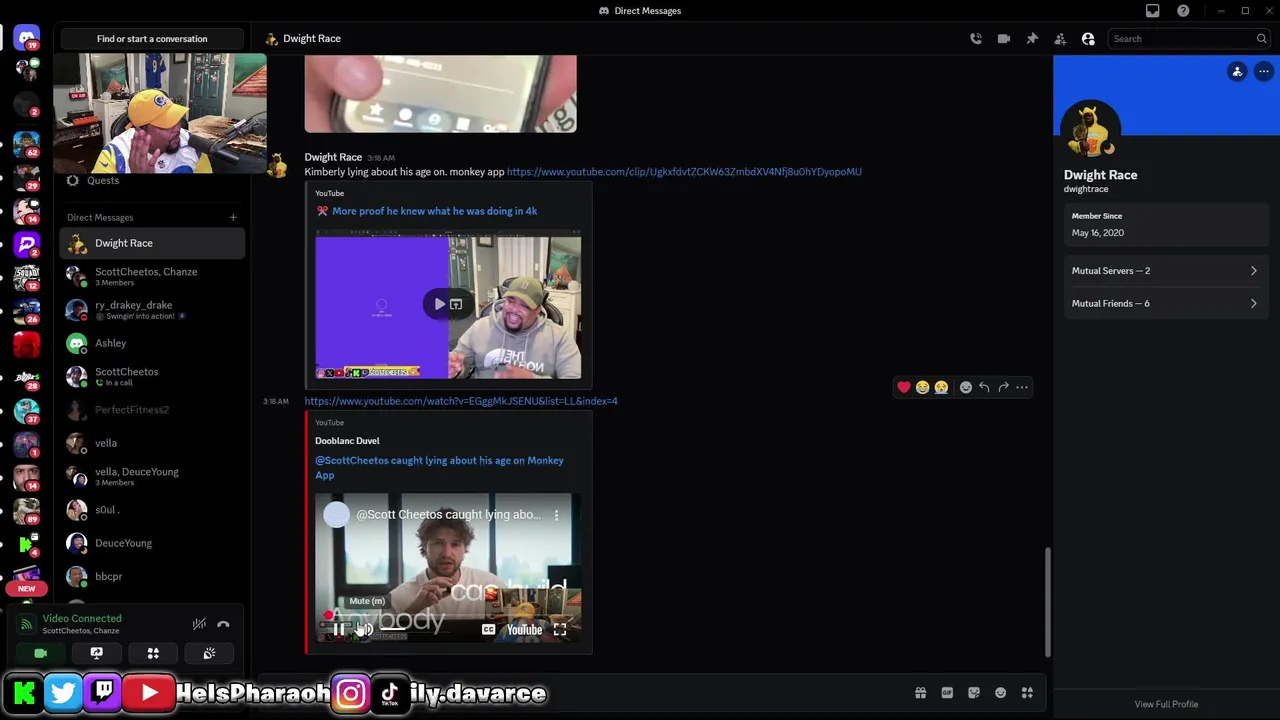
Task: Open the message More options ellipsis
Action: point(1022,387)
